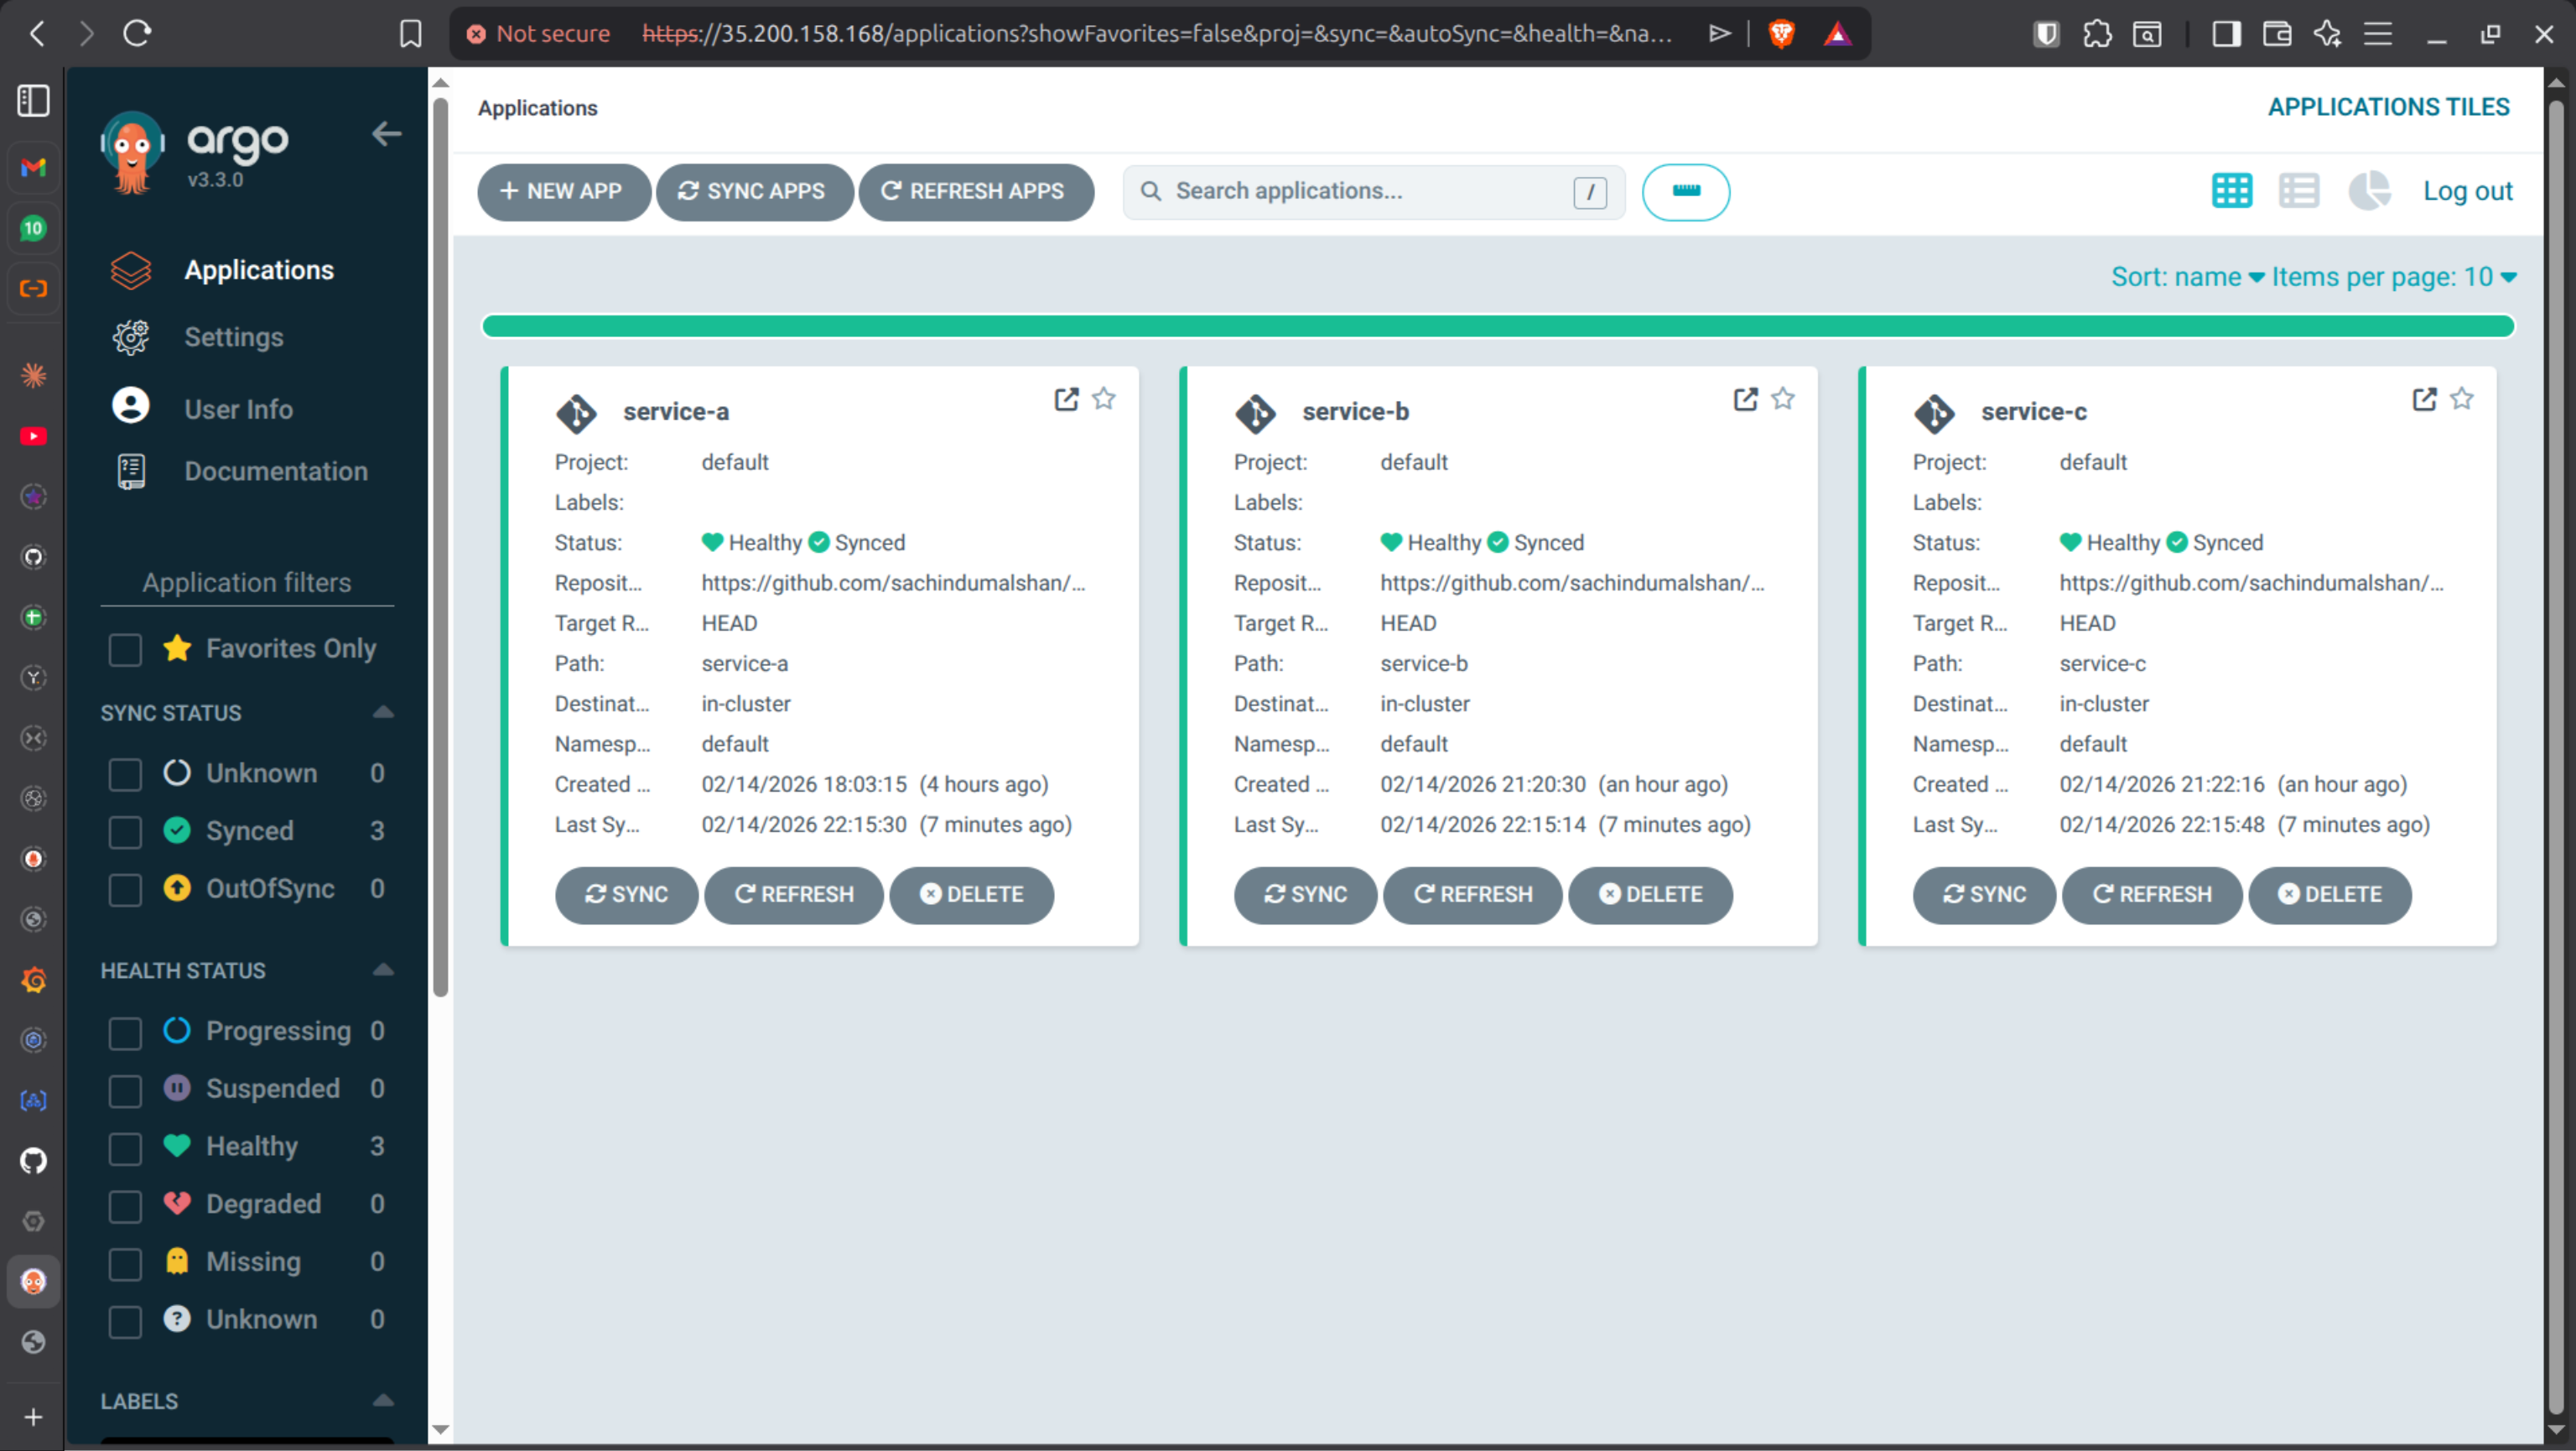Collapse the HEALTH STATUS section
2576x1451 pixels.
[383, 970]
